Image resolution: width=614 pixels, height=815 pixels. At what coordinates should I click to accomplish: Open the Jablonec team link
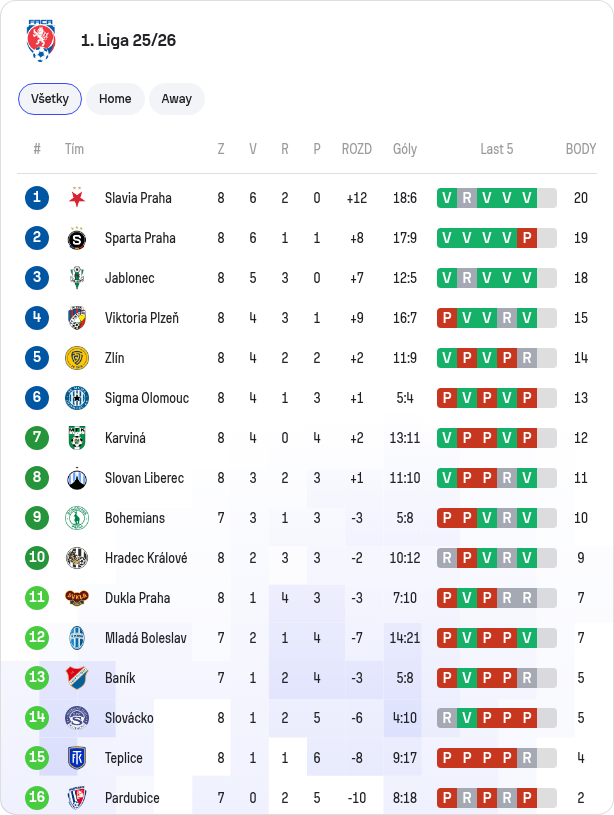(129, 278)
